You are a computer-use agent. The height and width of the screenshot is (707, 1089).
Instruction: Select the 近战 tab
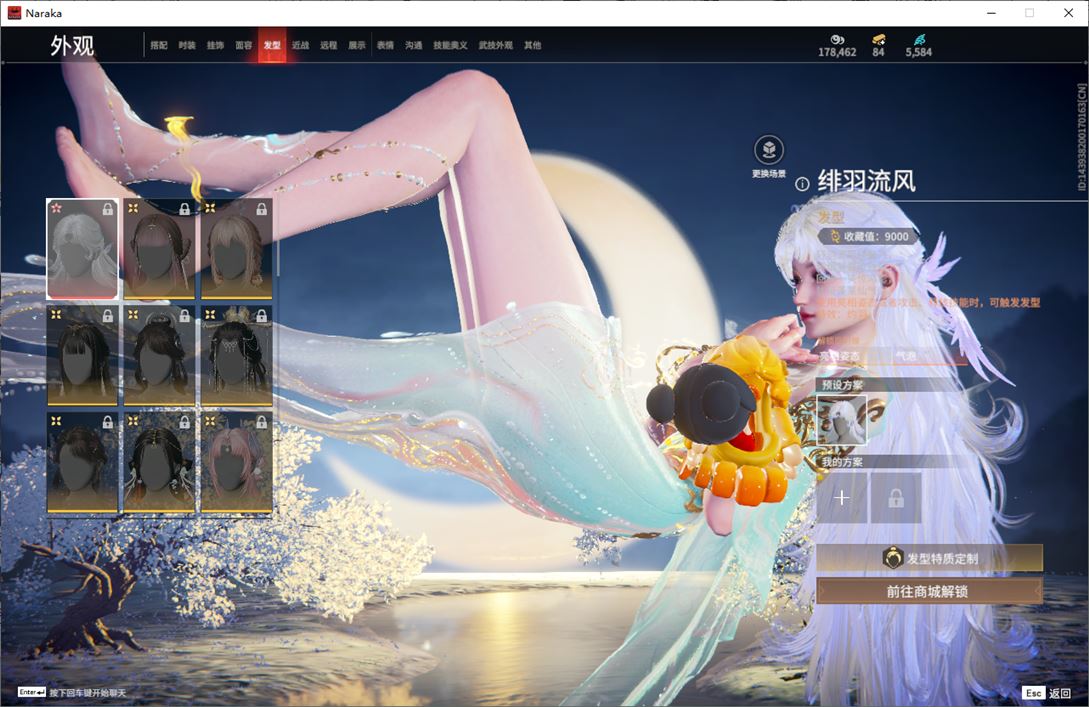300,45
